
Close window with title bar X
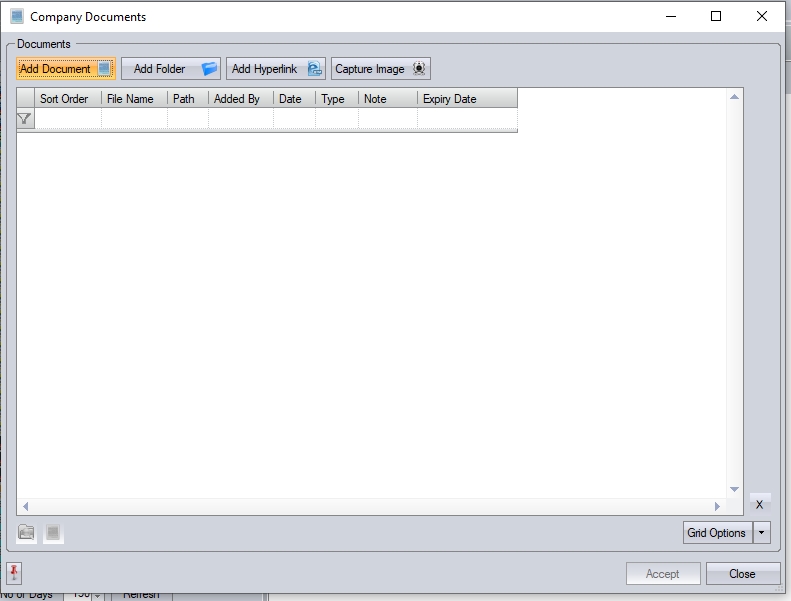click(x=762, y=16)
